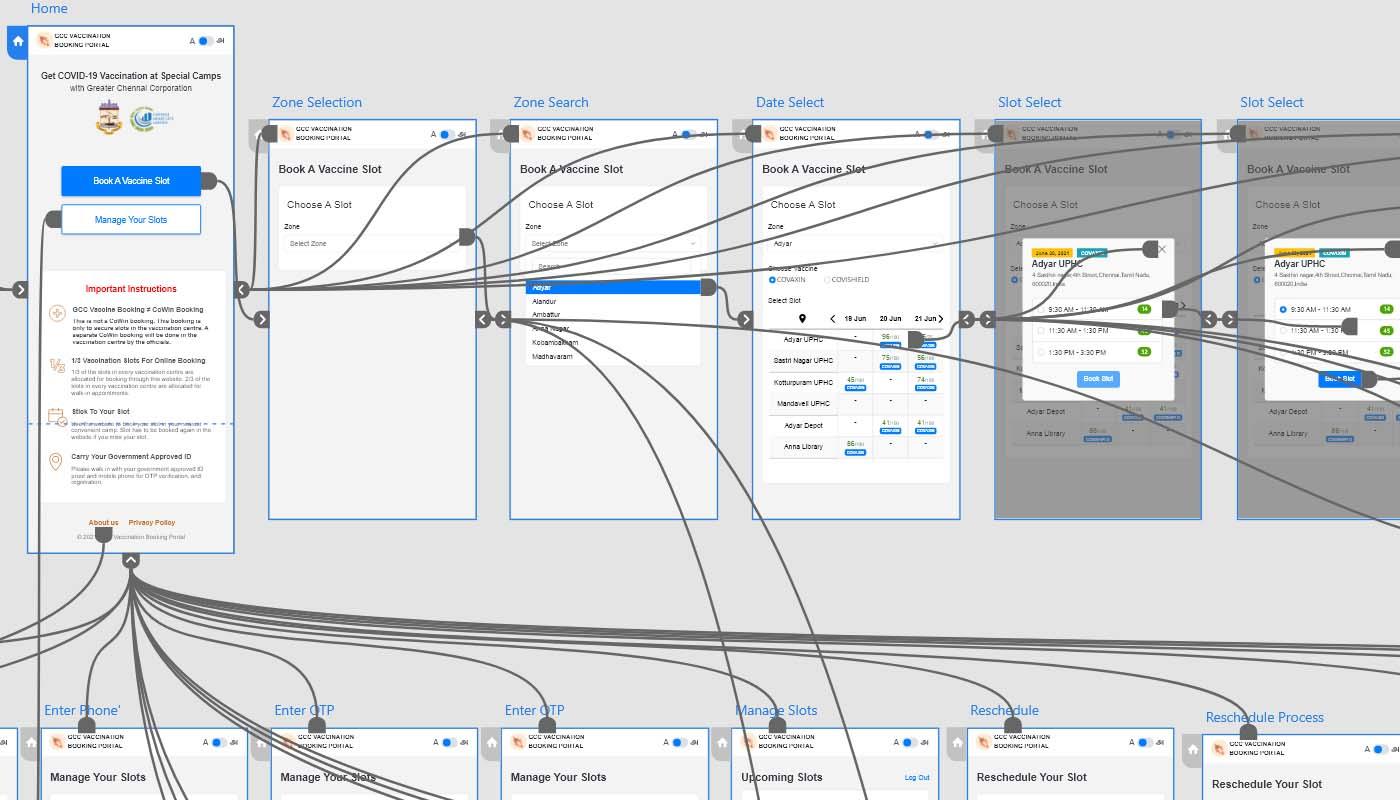
Task: Click the home icon beside Enter Phone' artboard
Action: pyautogui.click(x=32, y=743)
